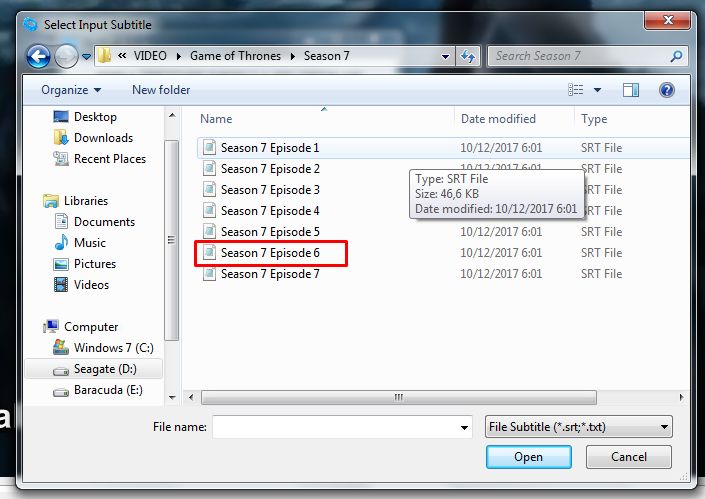Click the Cancel button

point(629,457)
